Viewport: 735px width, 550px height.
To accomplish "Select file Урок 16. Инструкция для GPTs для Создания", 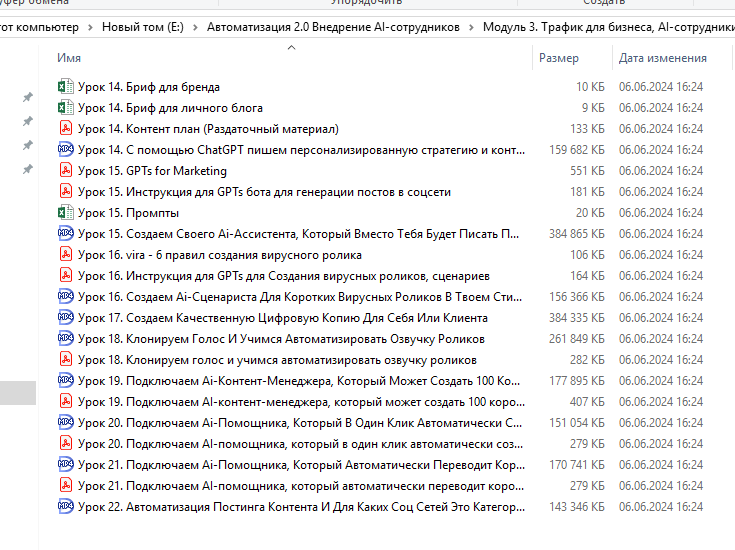I will (284, 276).
